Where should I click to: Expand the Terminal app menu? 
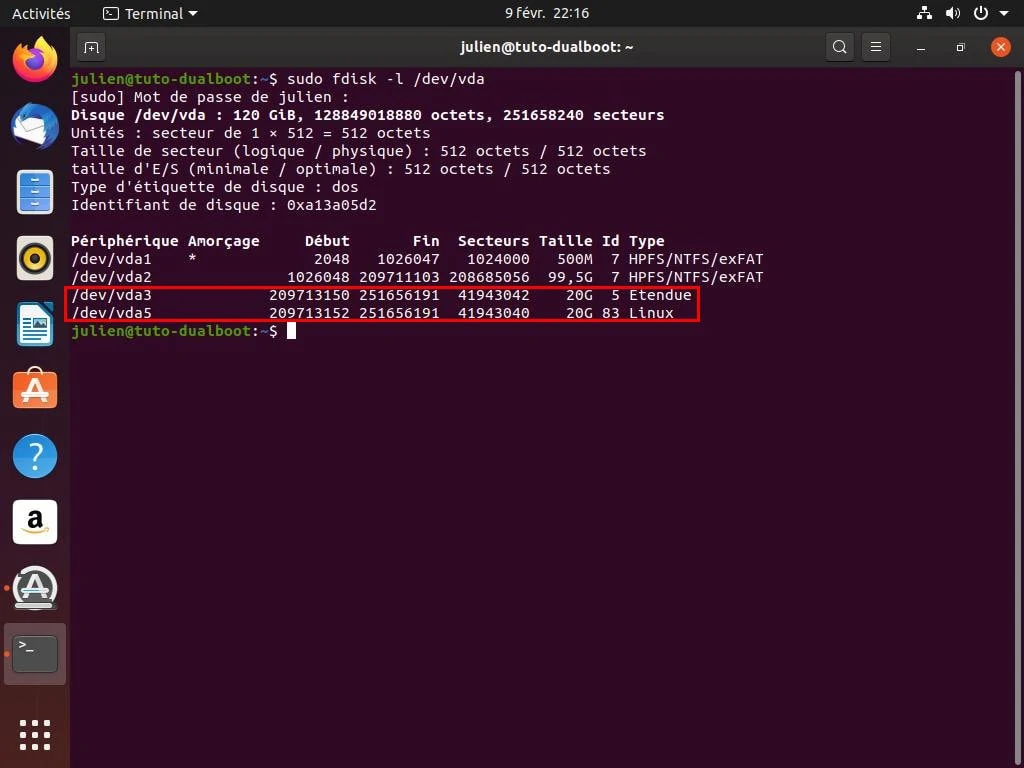point(150,14)
